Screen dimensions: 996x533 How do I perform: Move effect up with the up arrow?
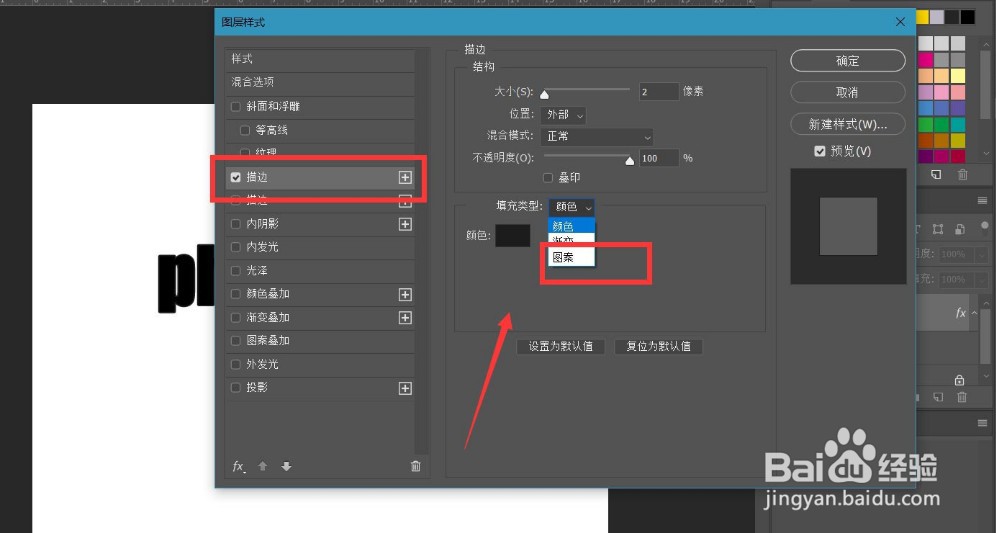click(x=262, y=466)
